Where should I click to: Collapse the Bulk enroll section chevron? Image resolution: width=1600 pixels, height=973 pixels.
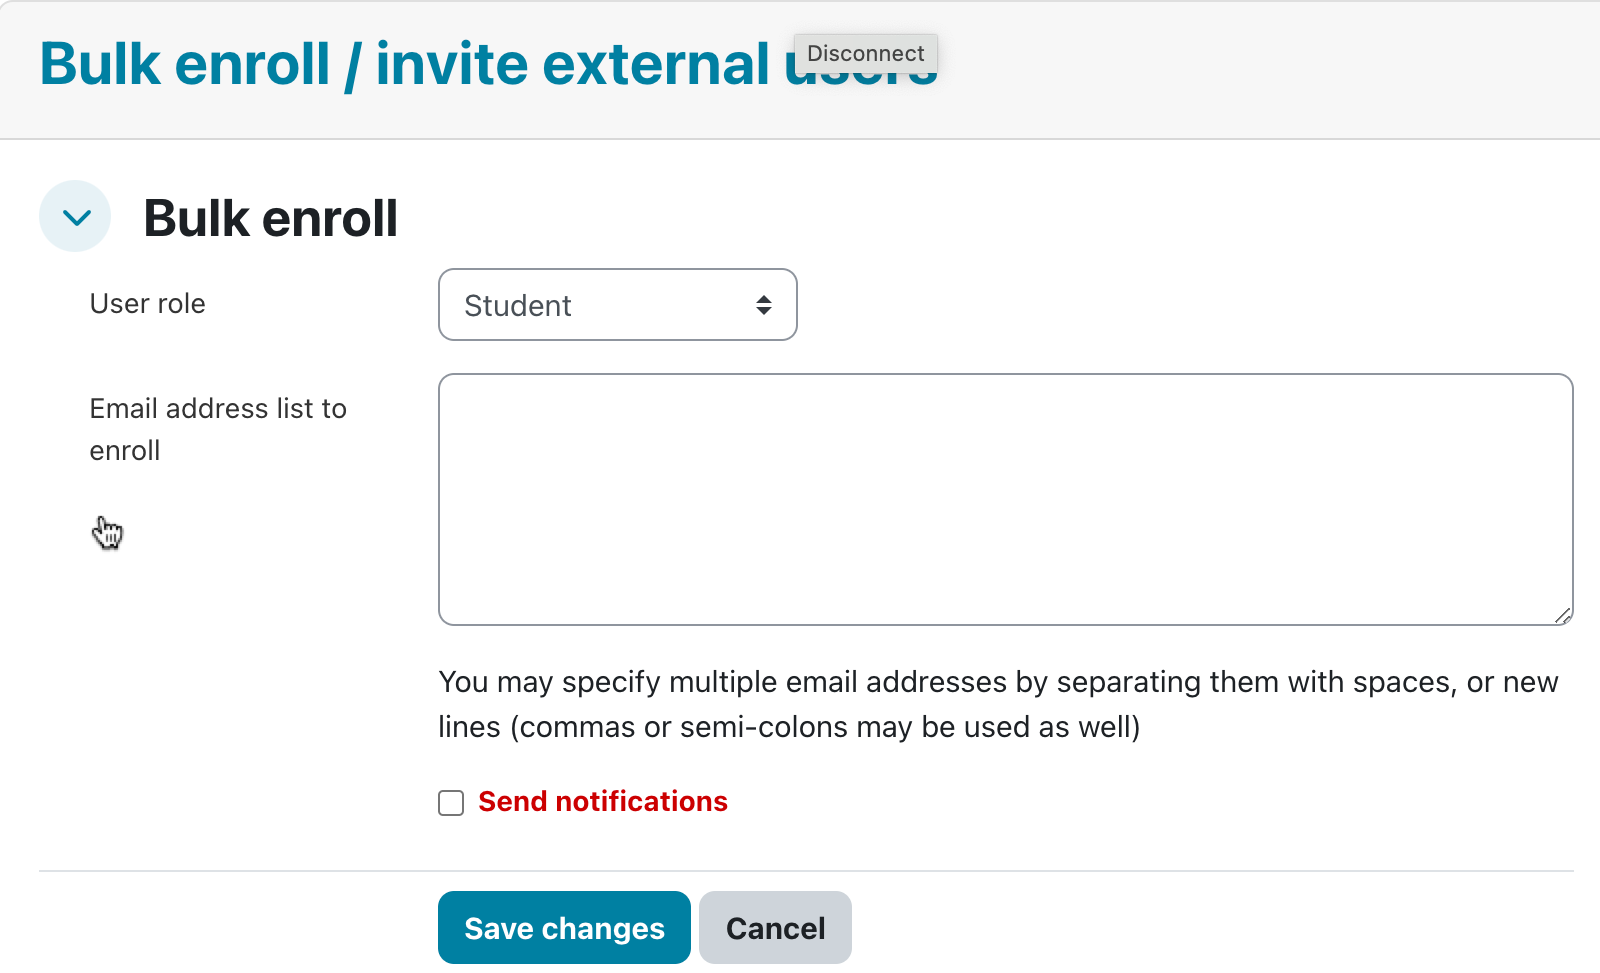click(x=75, y=217)
